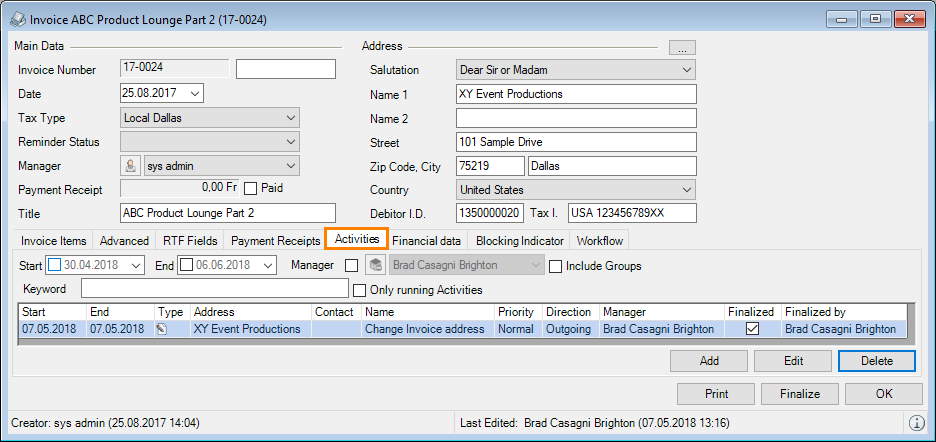Open the Payment Receipts tab
The image size is (936, 442).
(x=275, y=241)
